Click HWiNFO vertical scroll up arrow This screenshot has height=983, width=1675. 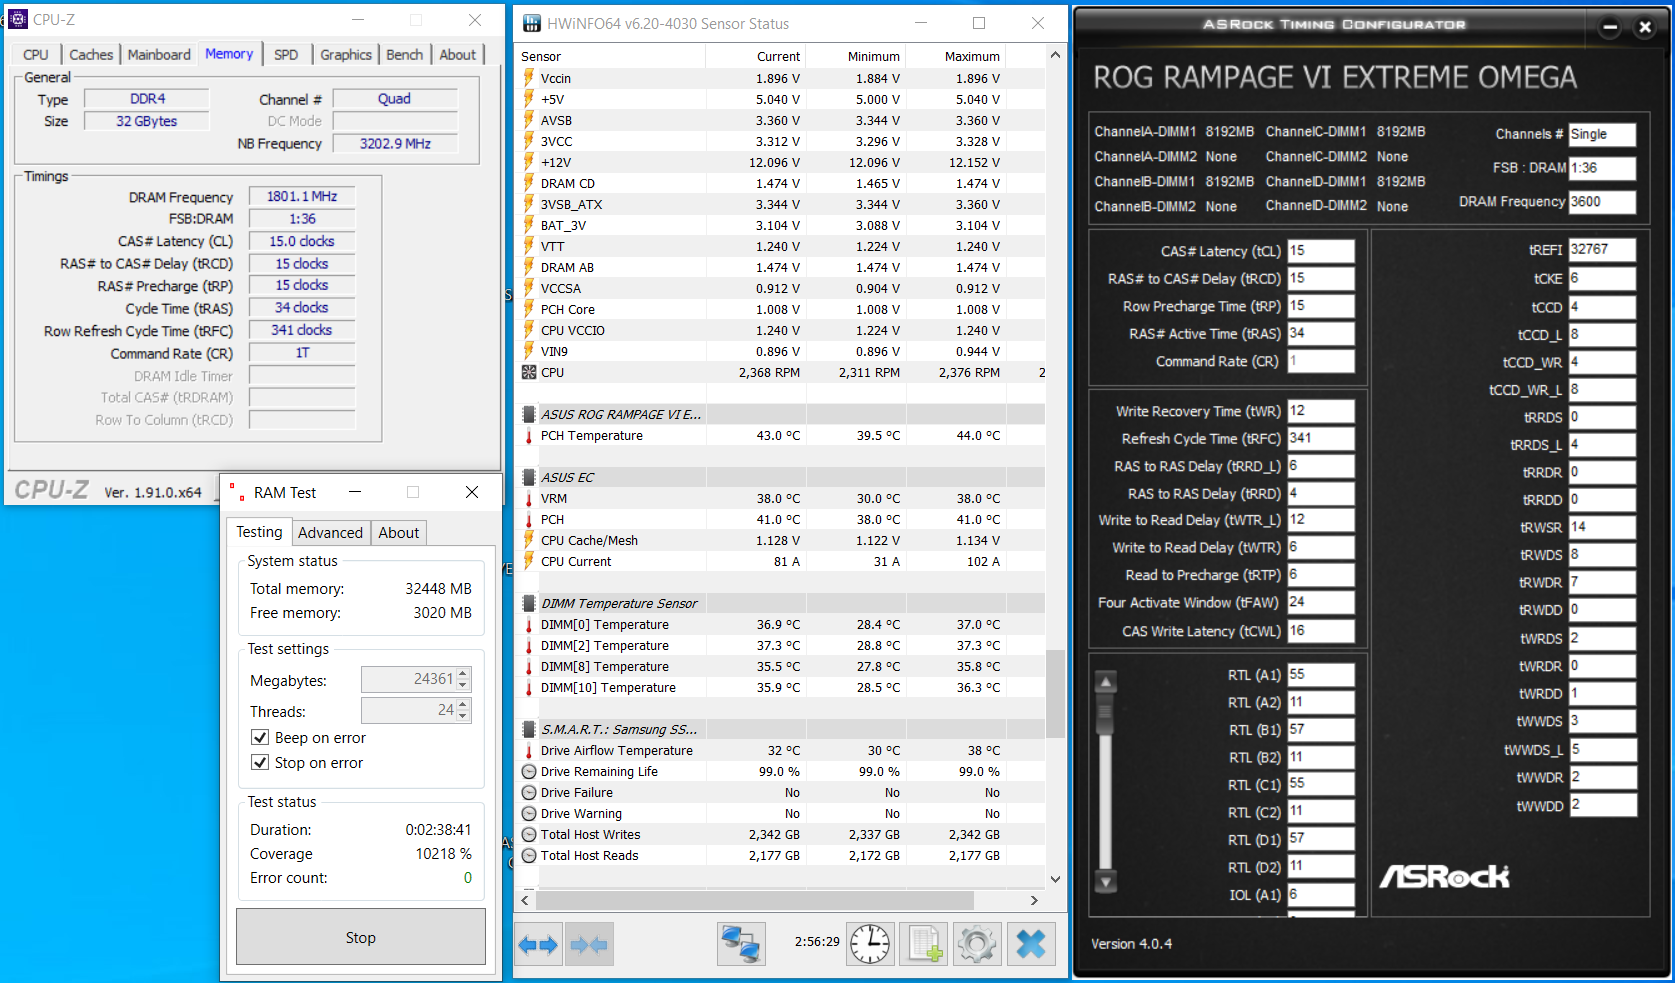[x=1055, y=56]
